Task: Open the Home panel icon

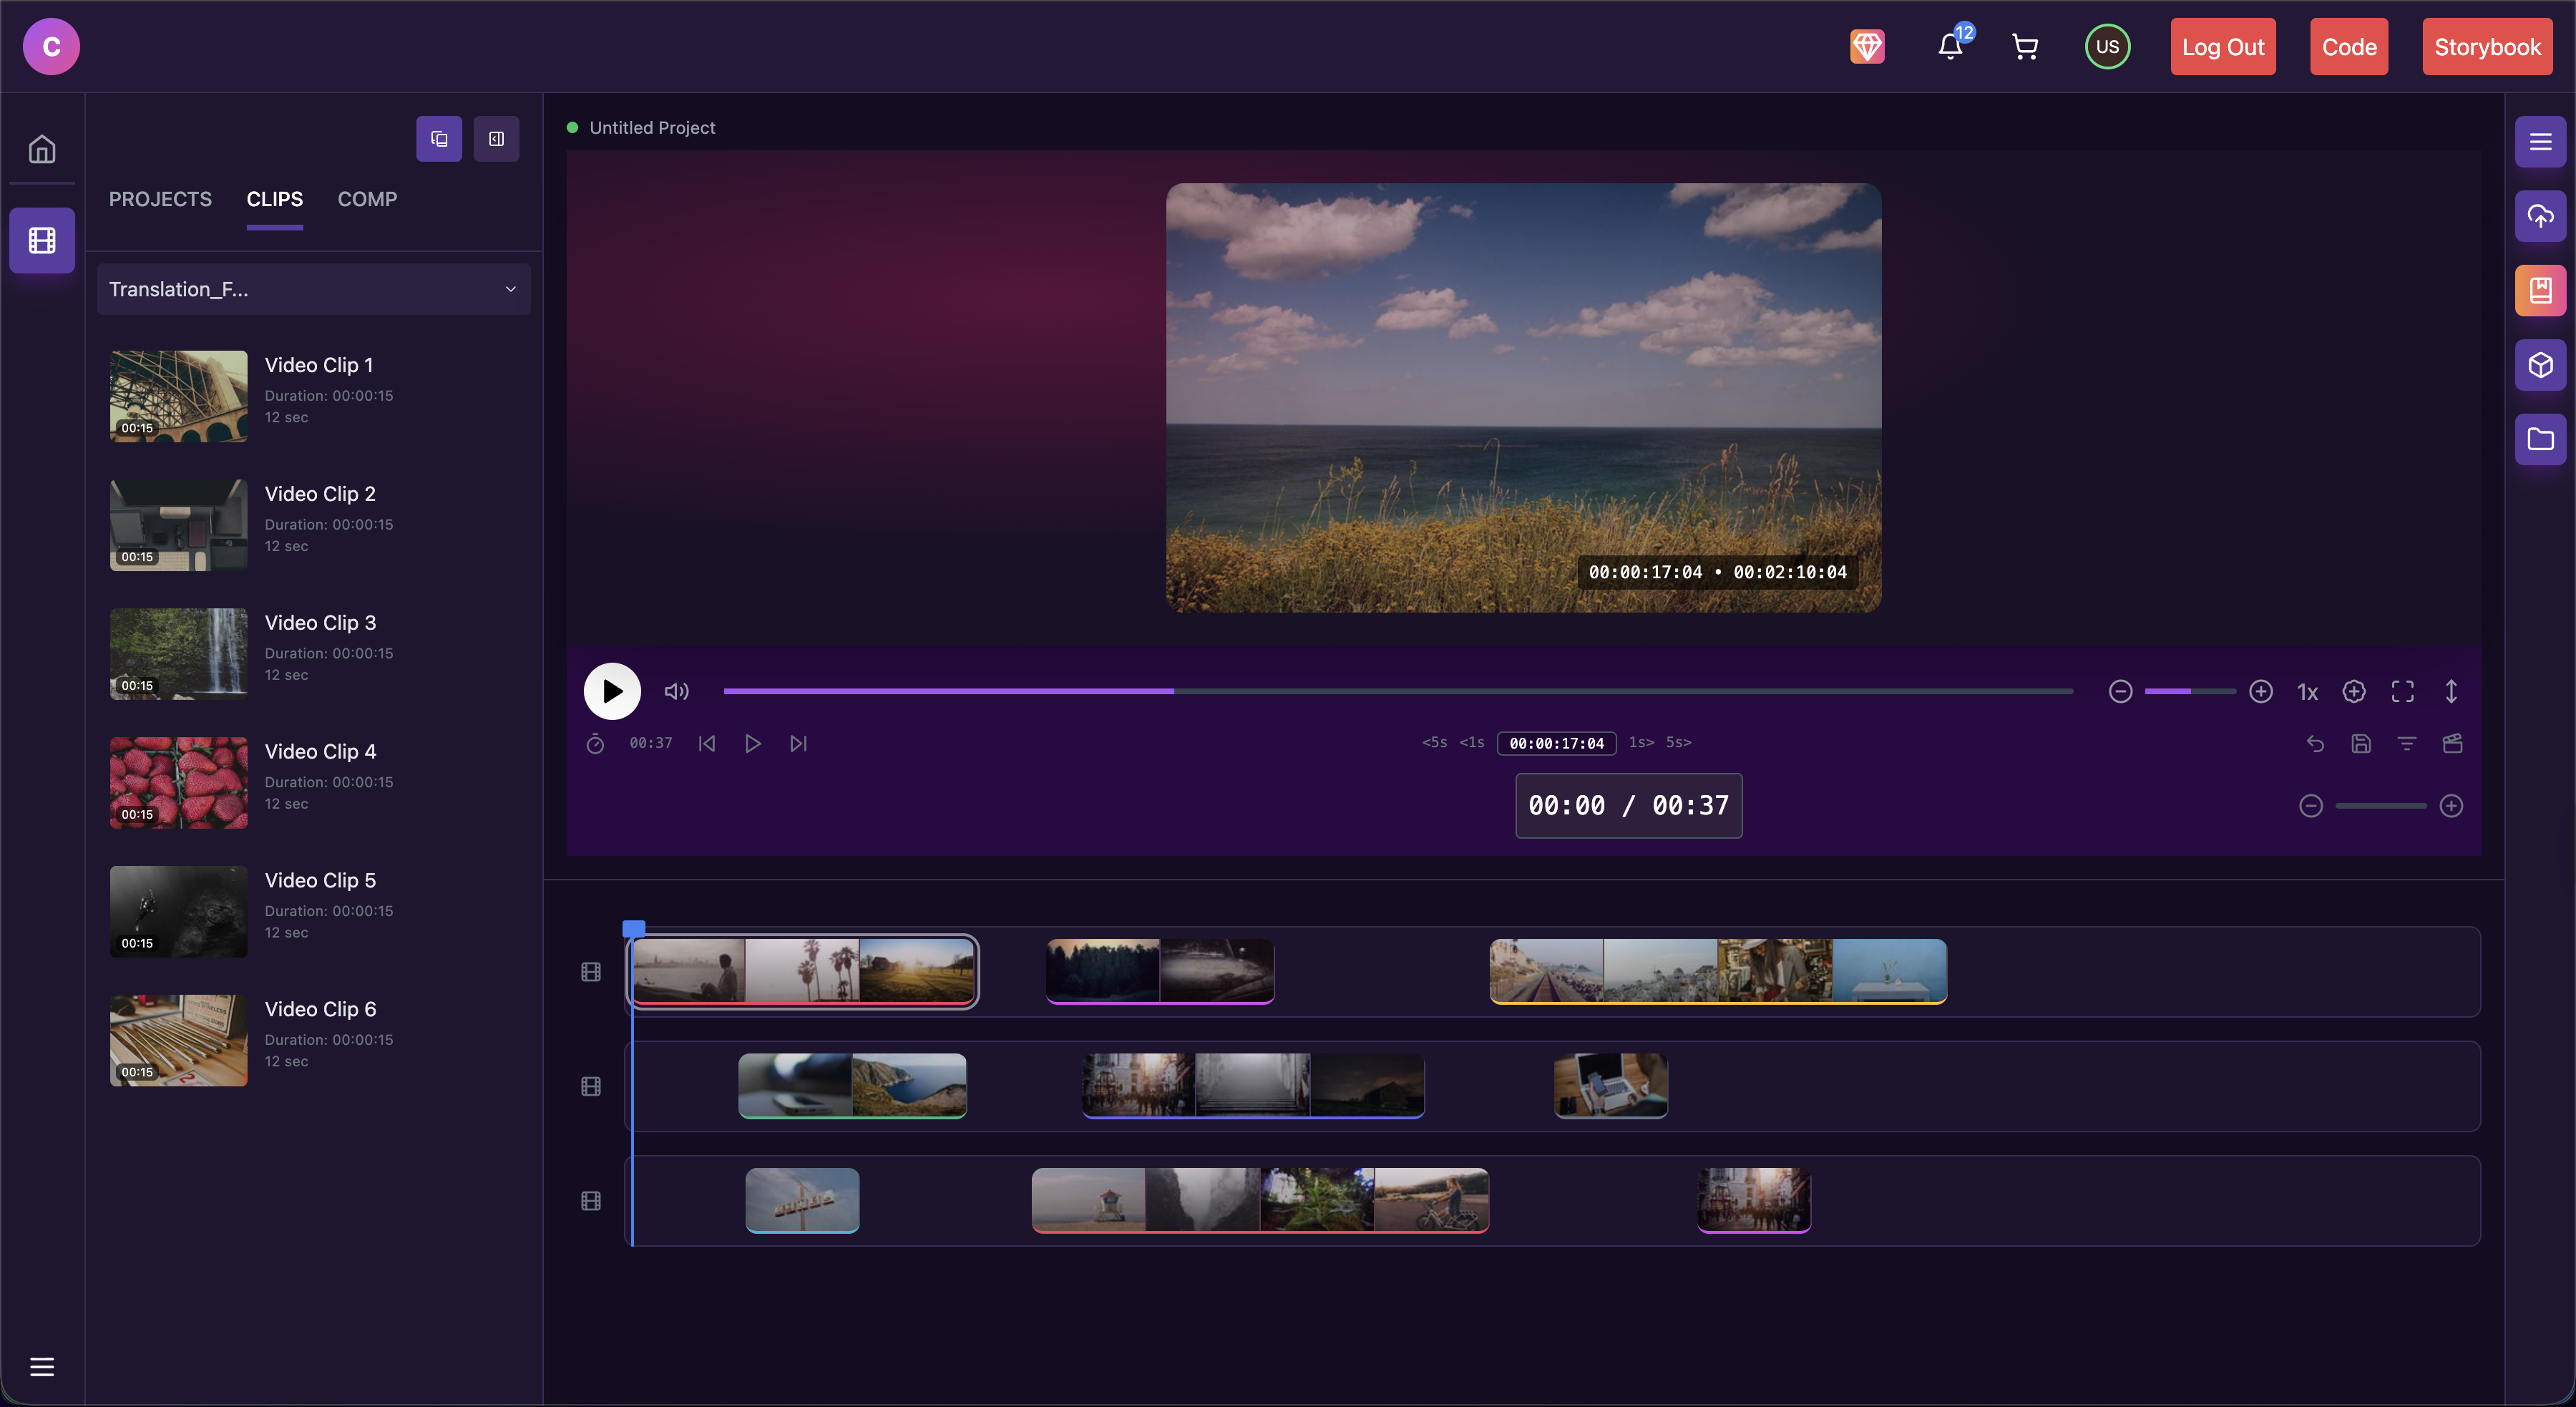Action: click(x=42, y=147)
